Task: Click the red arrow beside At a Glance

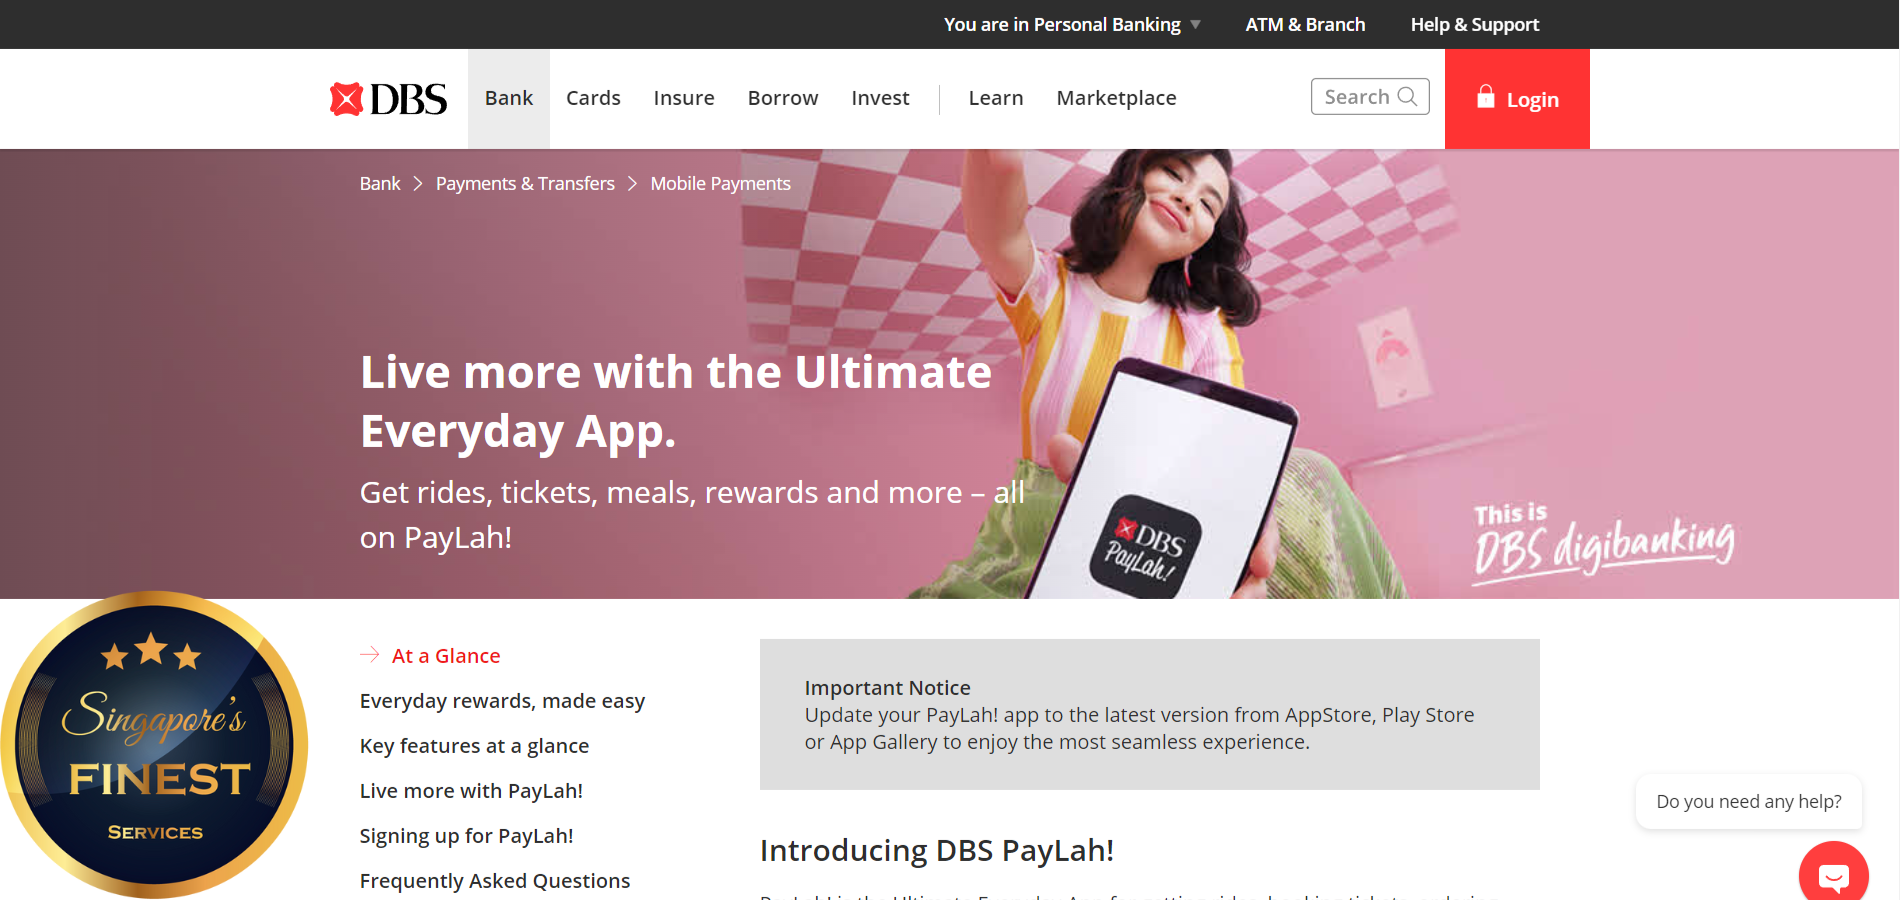Action: [x=370, y=655]
